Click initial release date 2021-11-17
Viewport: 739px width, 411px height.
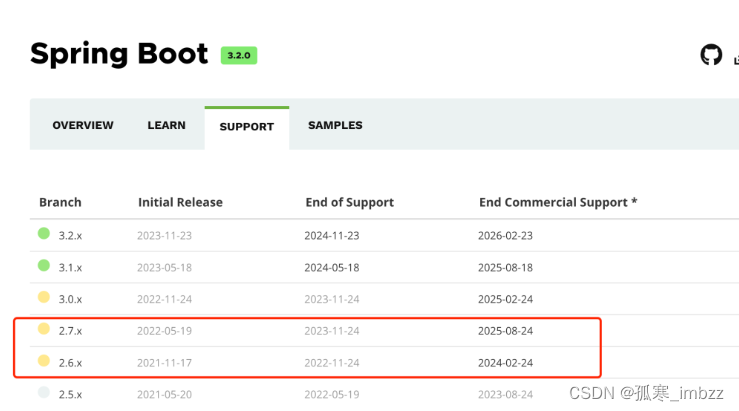coord(164,363)
